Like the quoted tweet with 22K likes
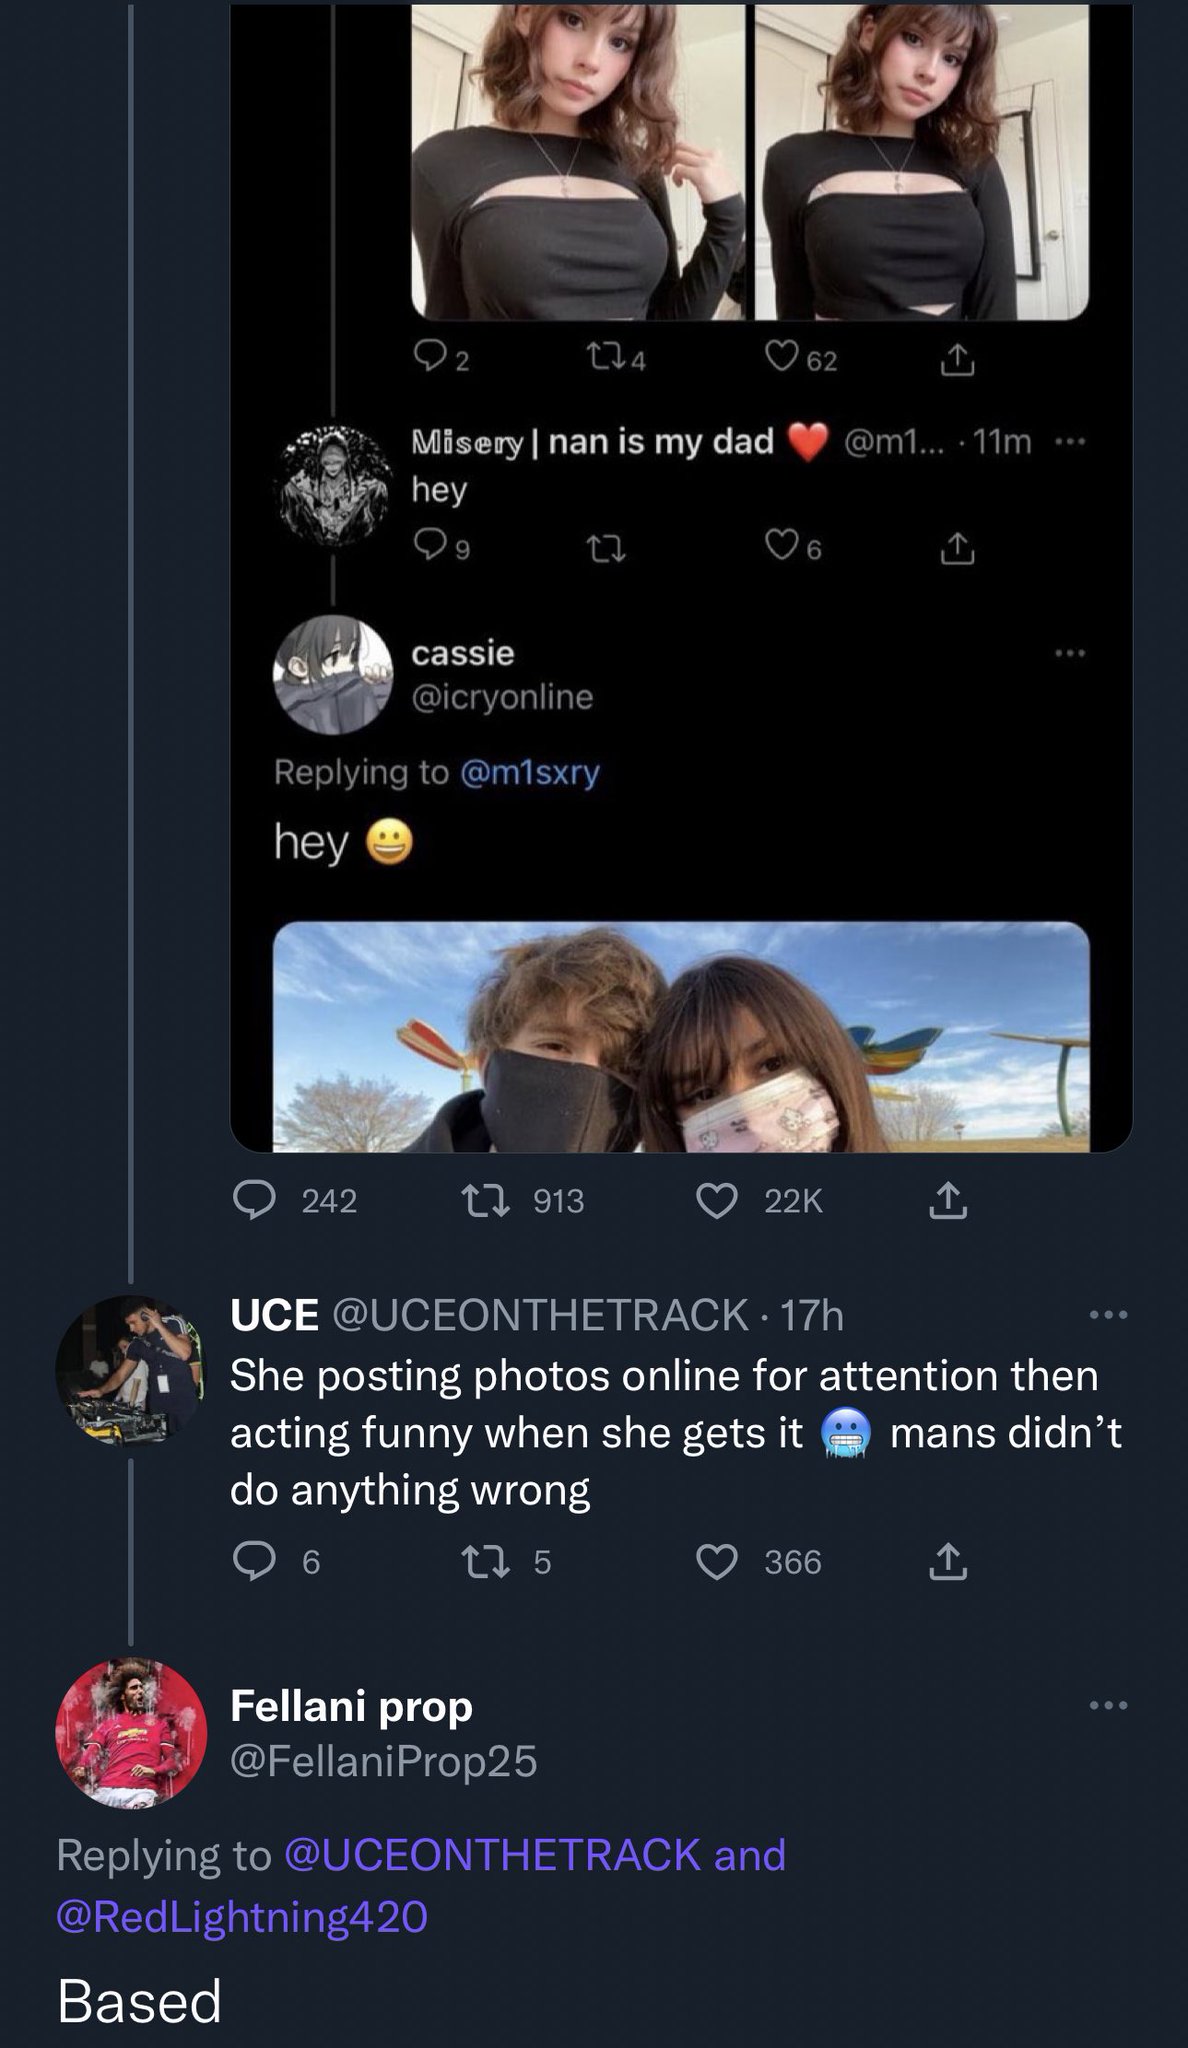The image size is (1188, 2048). (x=717, y=1201)
